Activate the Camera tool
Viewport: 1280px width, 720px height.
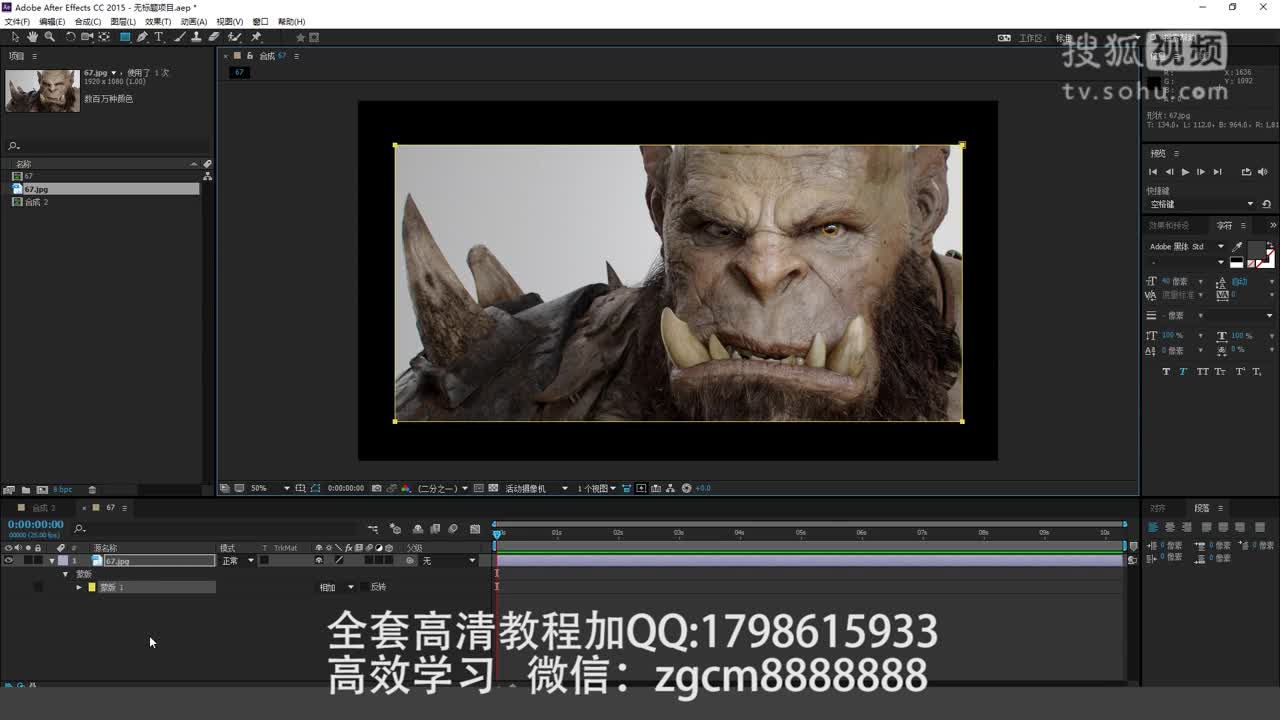[86, 36]
